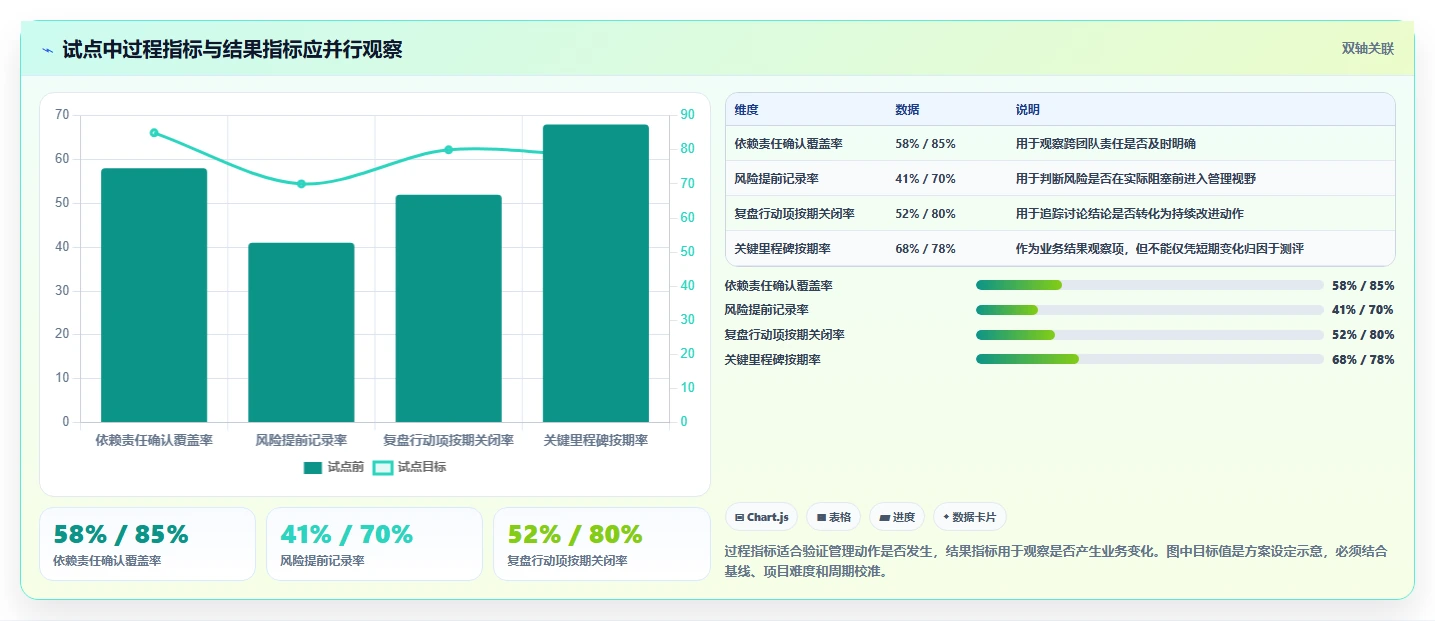1435x621 pixels.
Task: Click 关键里程碑按期率 x-axis label
Action: 596,440
